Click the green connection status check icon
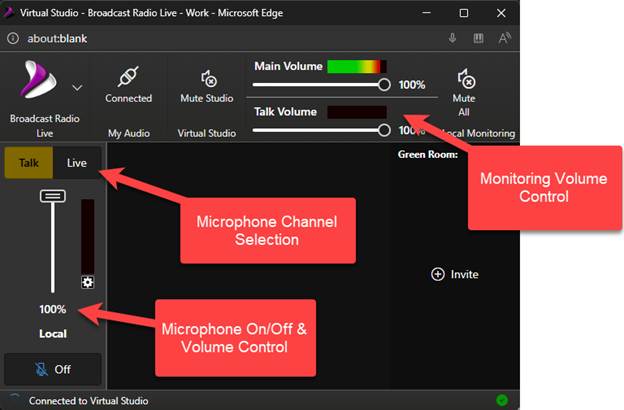This screenshot has width=624, height=410. coord(502,400)
